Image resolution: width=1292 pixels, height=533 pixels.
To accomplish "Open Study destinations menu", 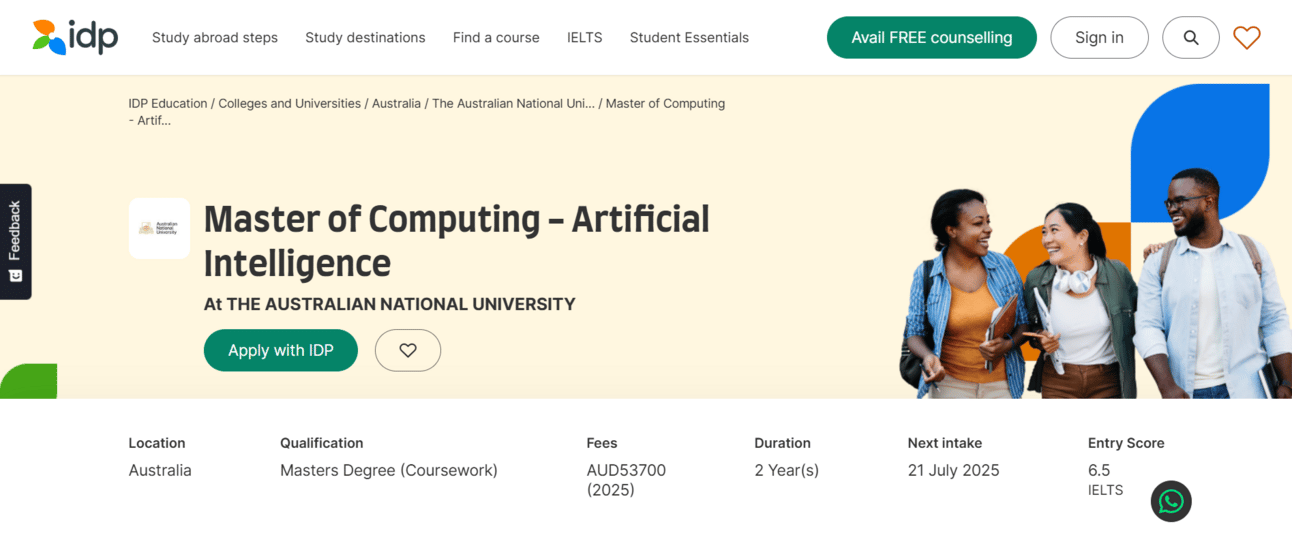I will [365, 38].
